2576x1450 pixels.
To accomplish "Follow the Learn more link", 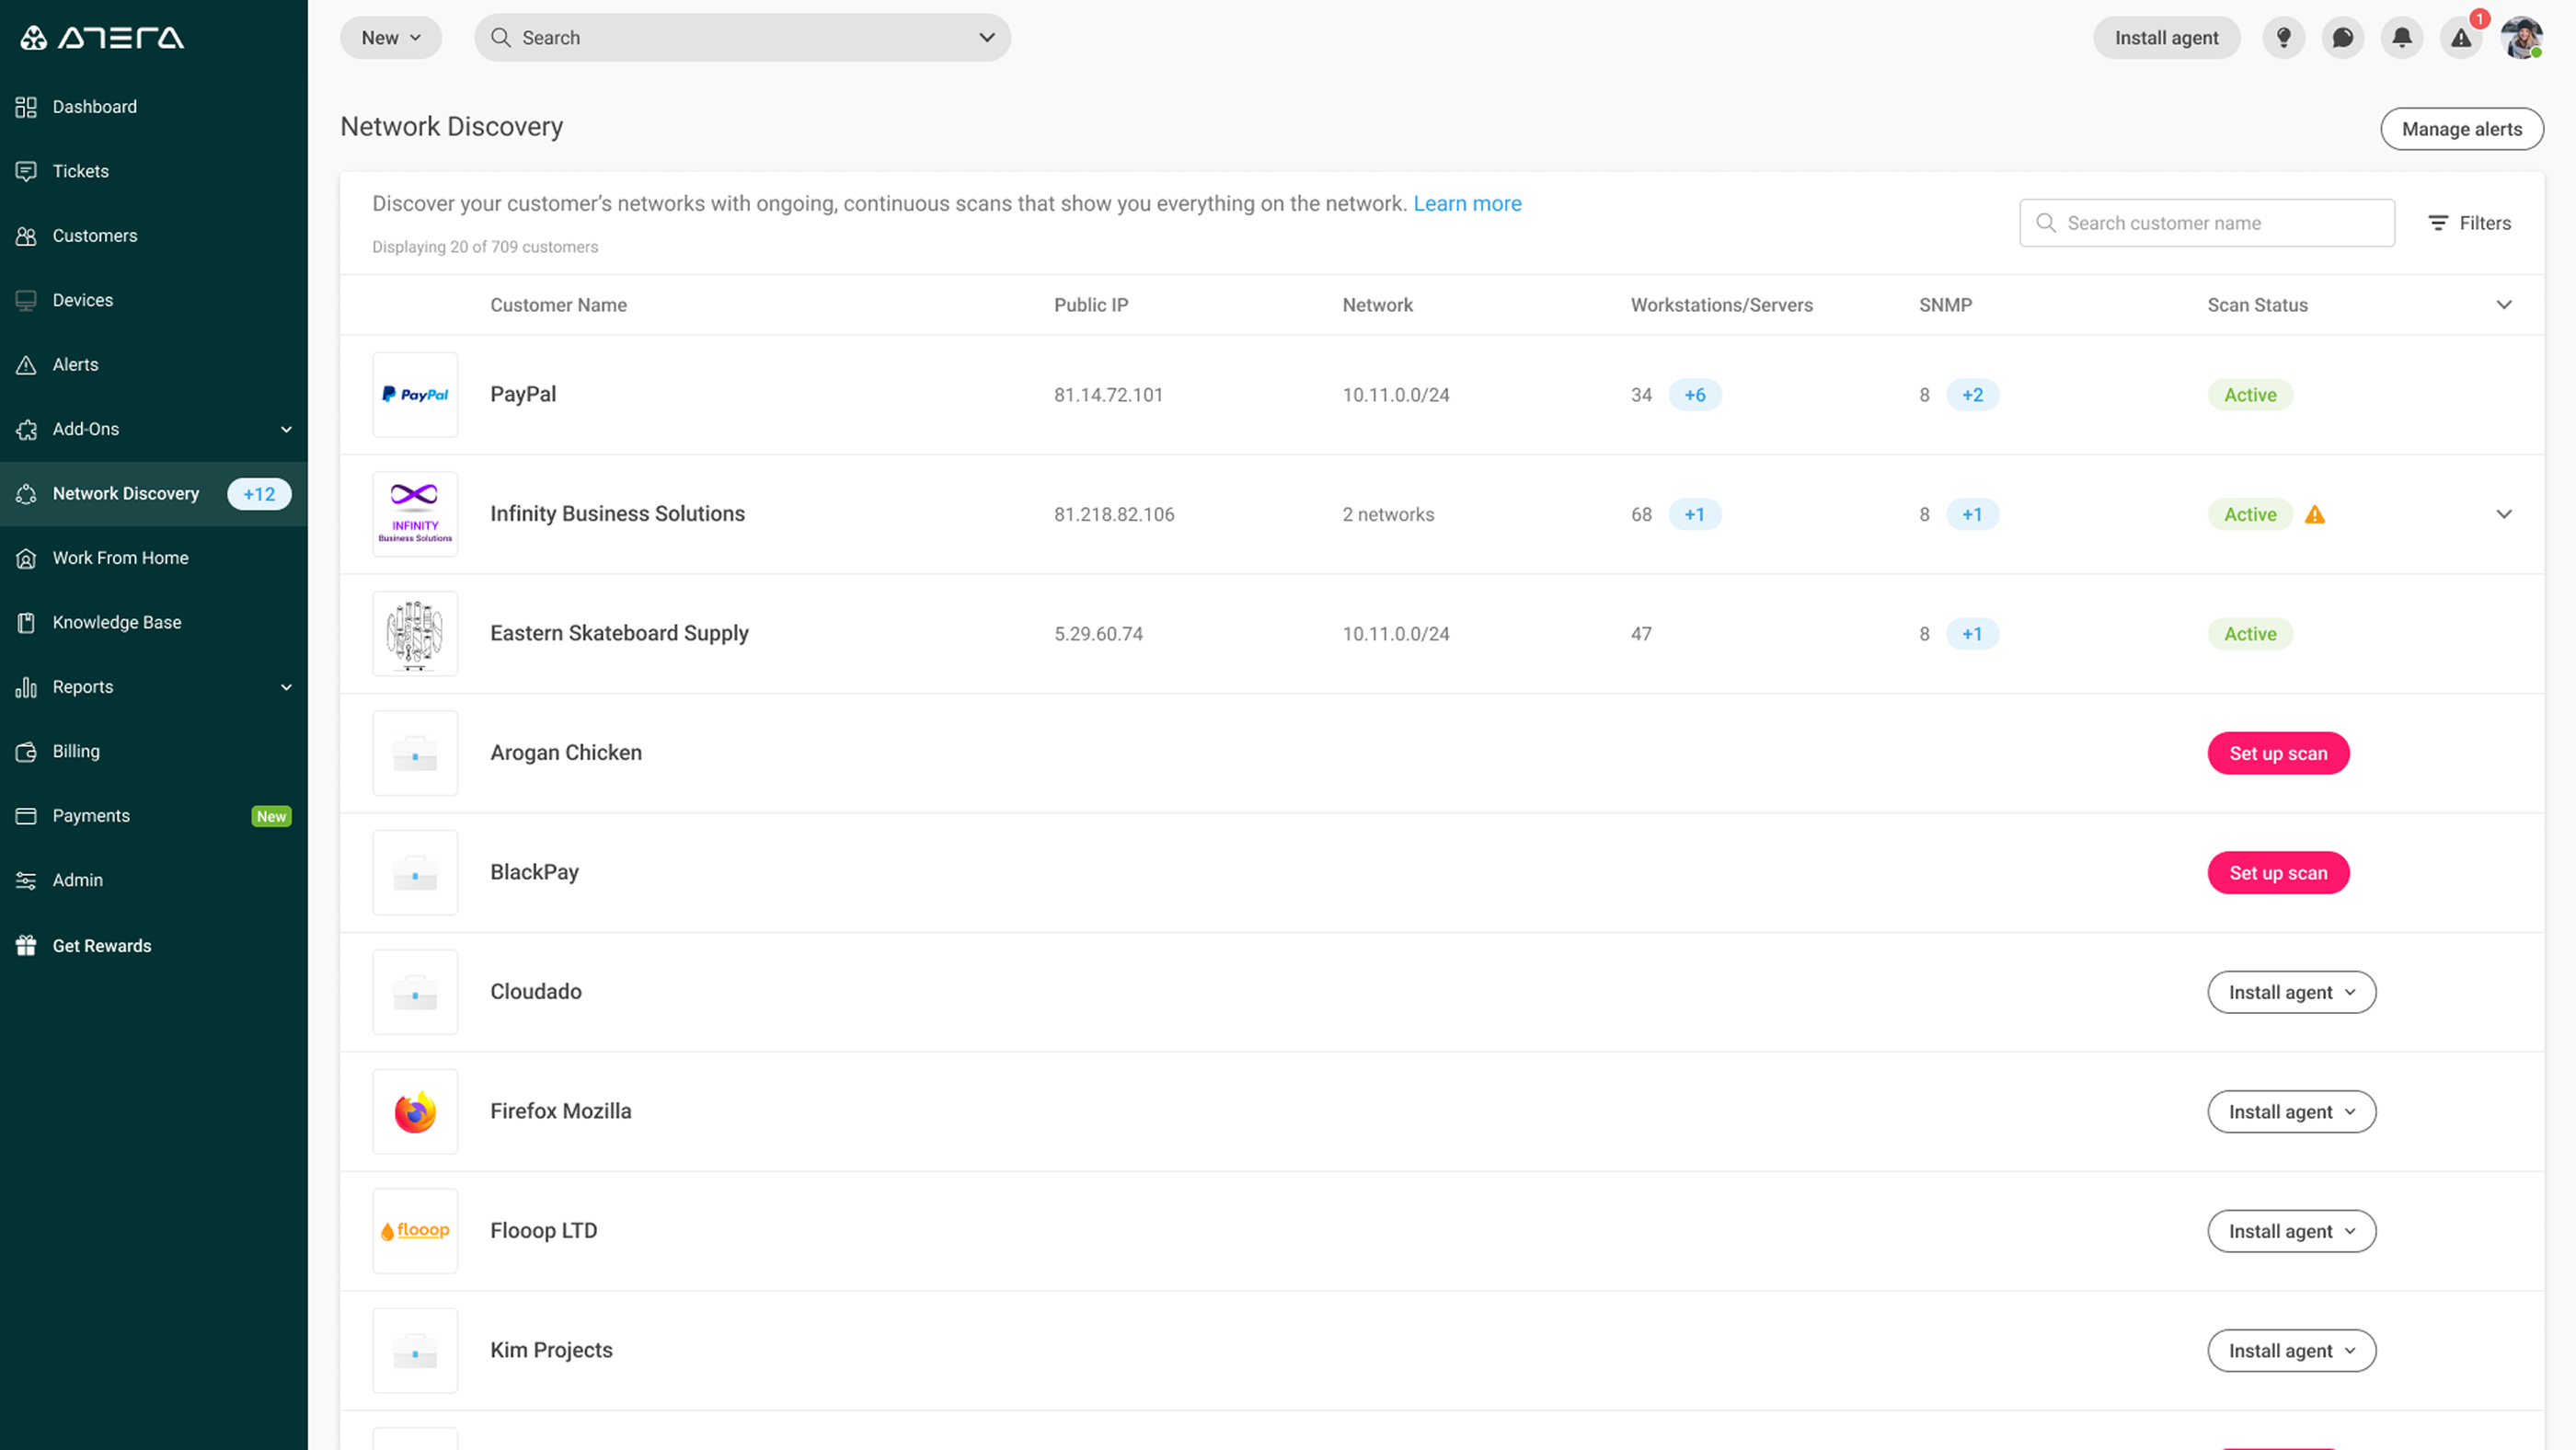I will [x=1467, y=204].
